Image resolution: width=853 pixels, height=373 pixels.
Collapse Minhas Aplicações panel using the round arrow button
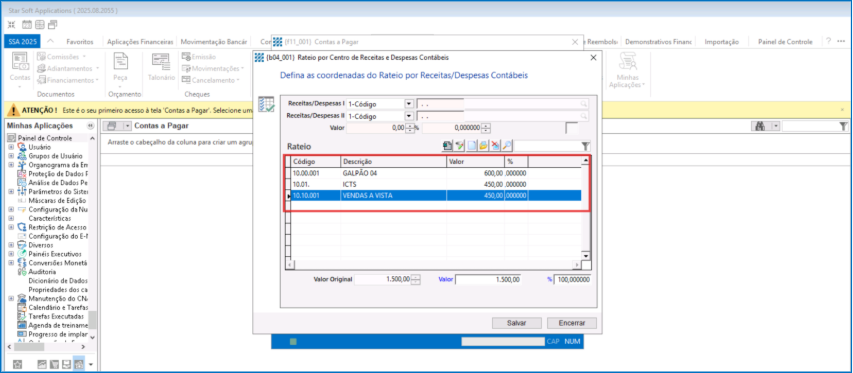[x=91, y=126]
